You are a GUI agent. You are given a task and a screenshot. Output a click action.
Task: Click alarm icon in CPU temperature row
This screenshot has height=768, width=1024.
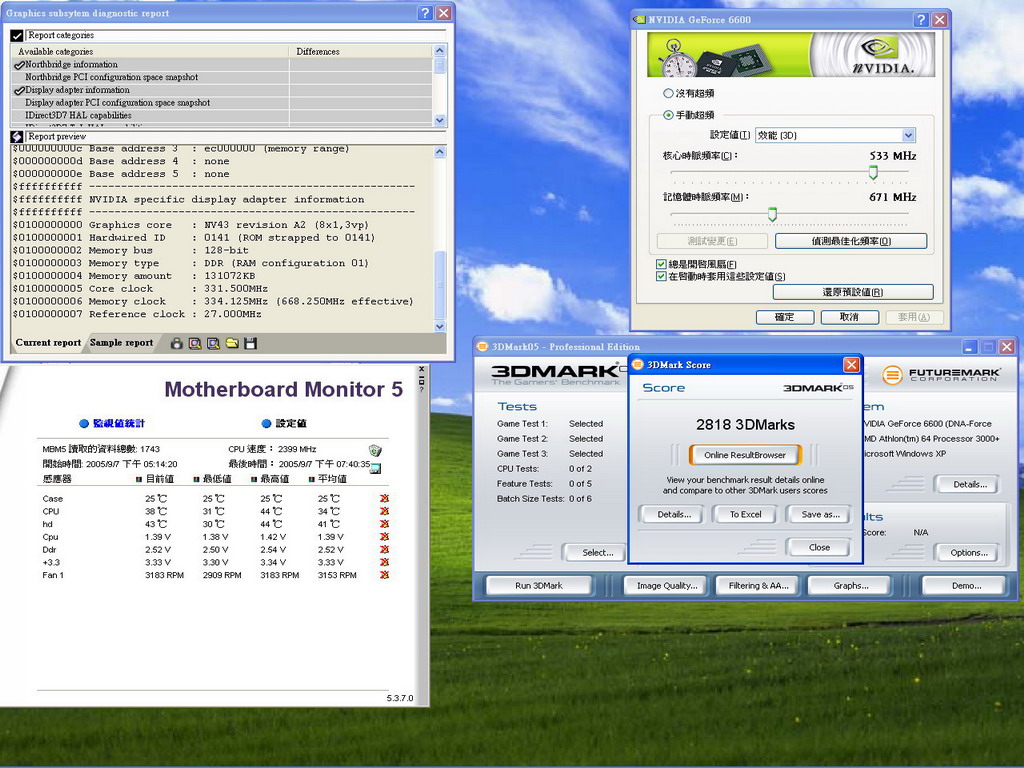tap(384, 511)
